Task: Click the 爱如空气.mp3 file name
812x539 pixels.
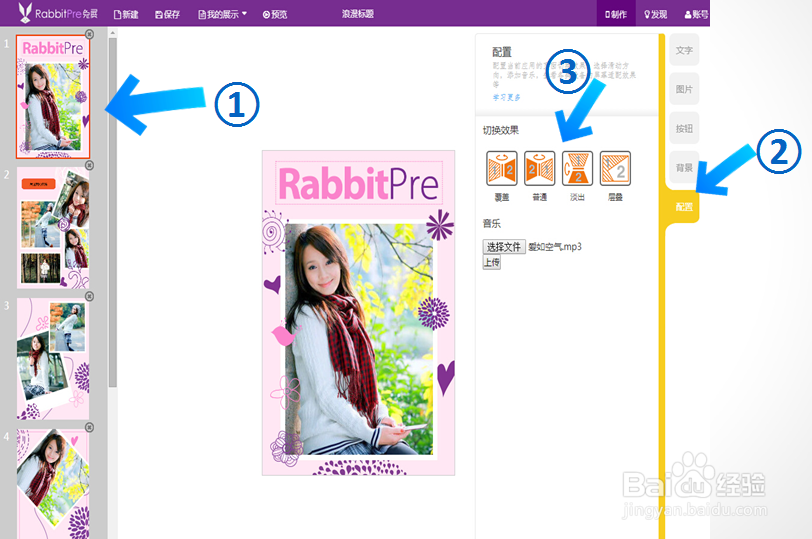Action: (555, 247)
